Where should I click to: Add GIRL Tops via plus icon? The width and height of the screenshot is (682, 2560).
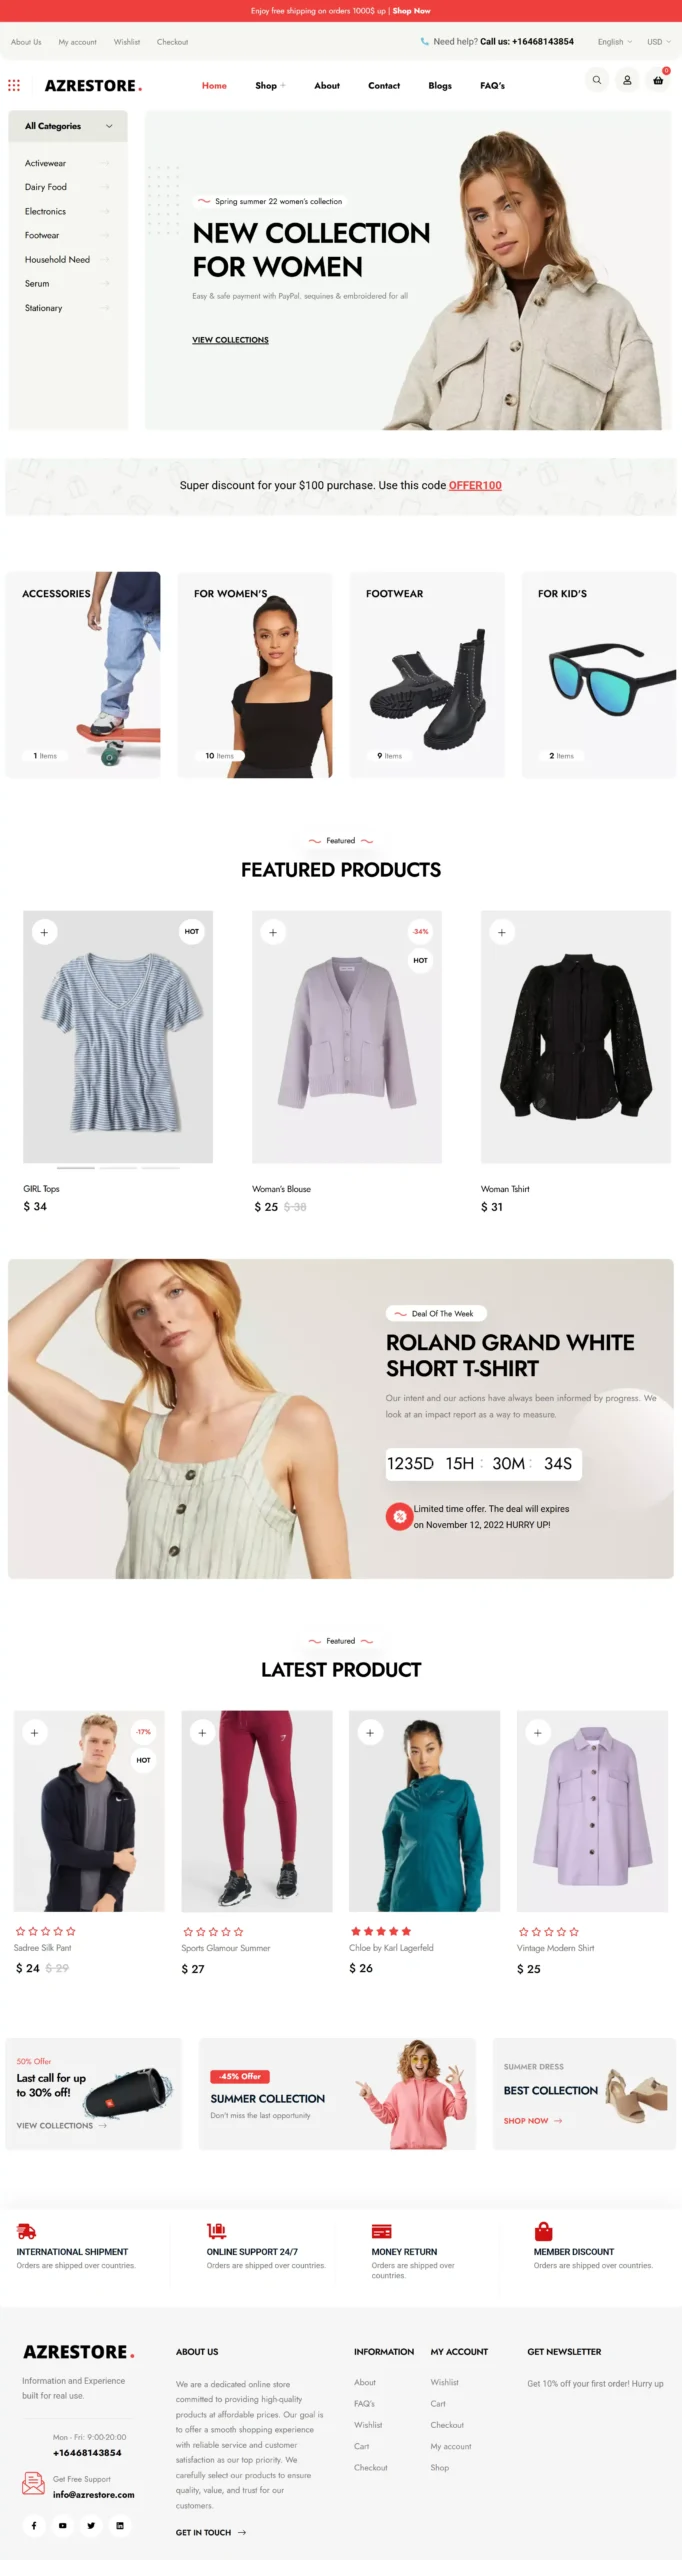click(x=44, y=932)
